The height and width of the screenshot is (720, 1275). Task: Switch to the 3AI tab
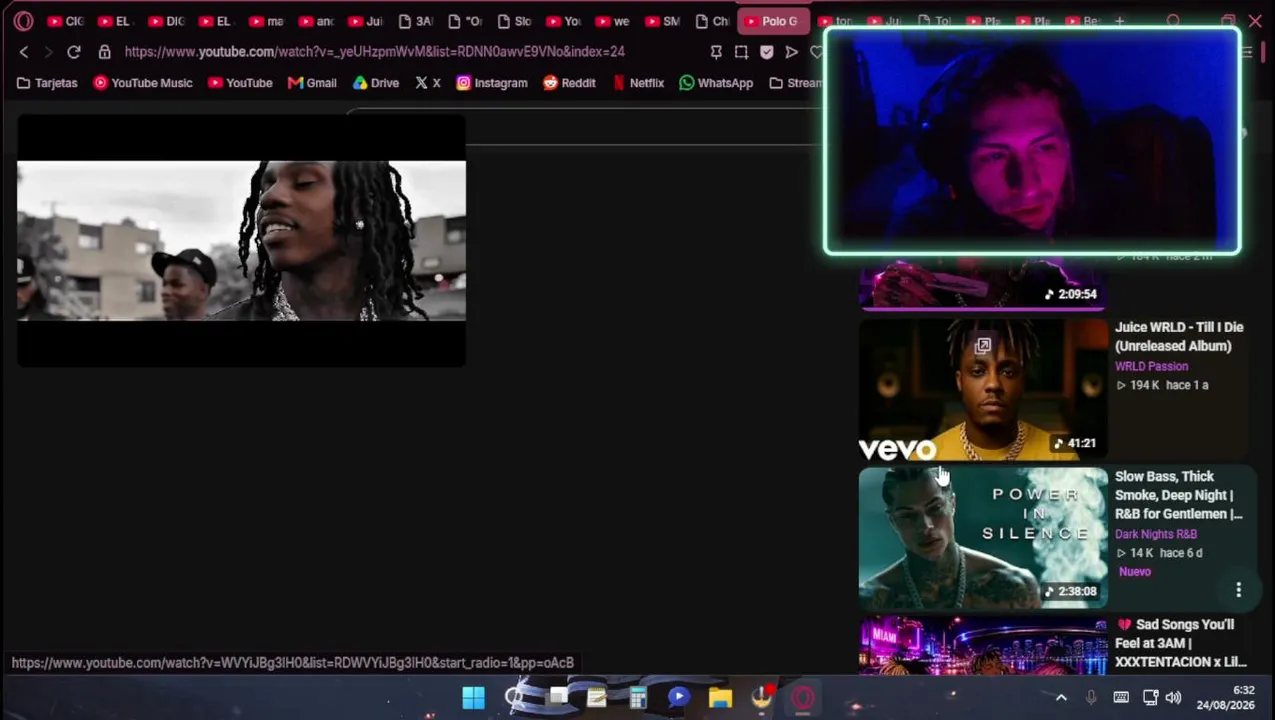[415, 21]
